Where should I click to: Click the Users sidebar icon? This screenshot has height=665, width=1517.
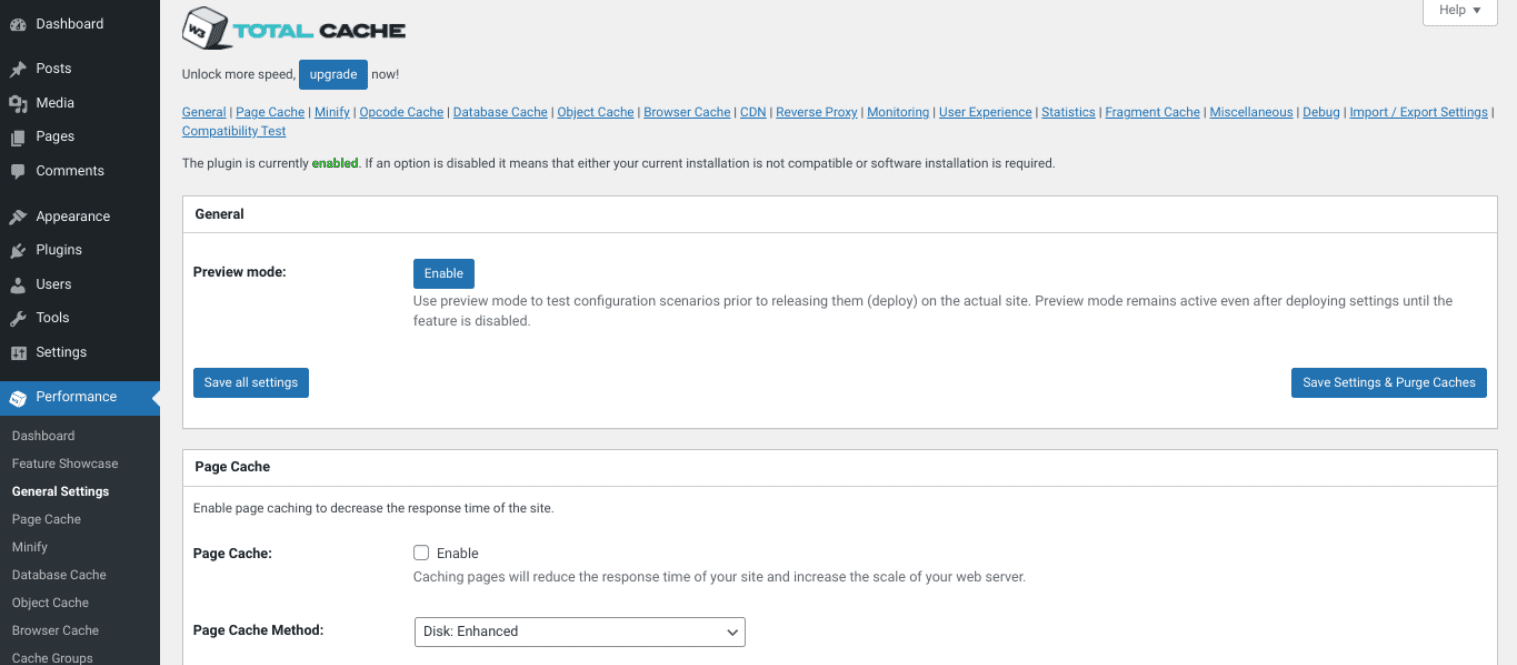point(18,283)
